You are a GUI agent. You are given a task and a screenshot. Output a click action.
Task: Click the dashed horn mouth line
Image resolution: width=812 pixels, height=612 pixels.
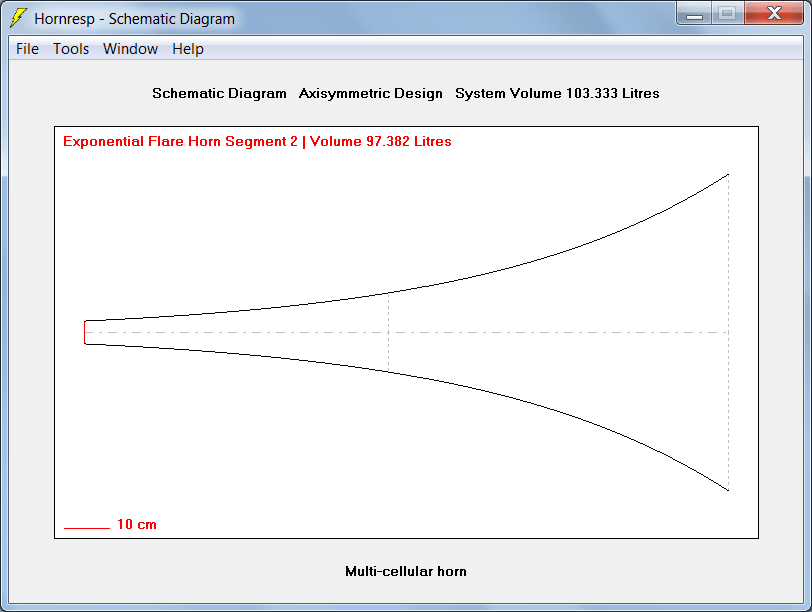729,332
